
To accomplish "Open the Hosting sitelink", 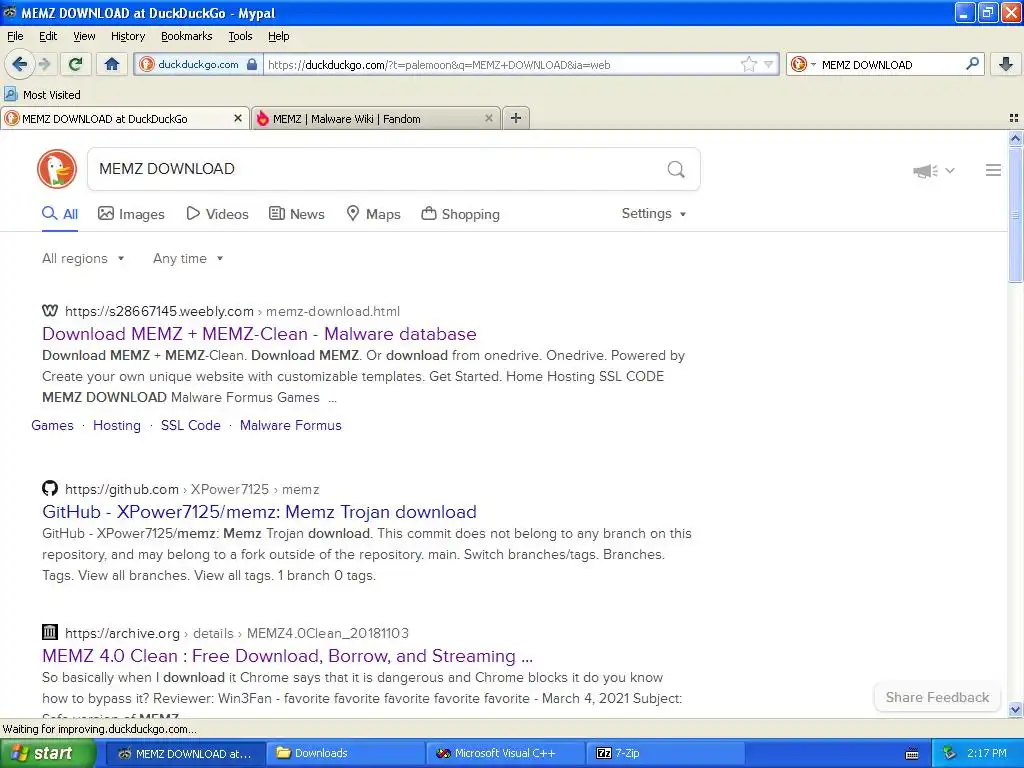I will tap(117, 425).
